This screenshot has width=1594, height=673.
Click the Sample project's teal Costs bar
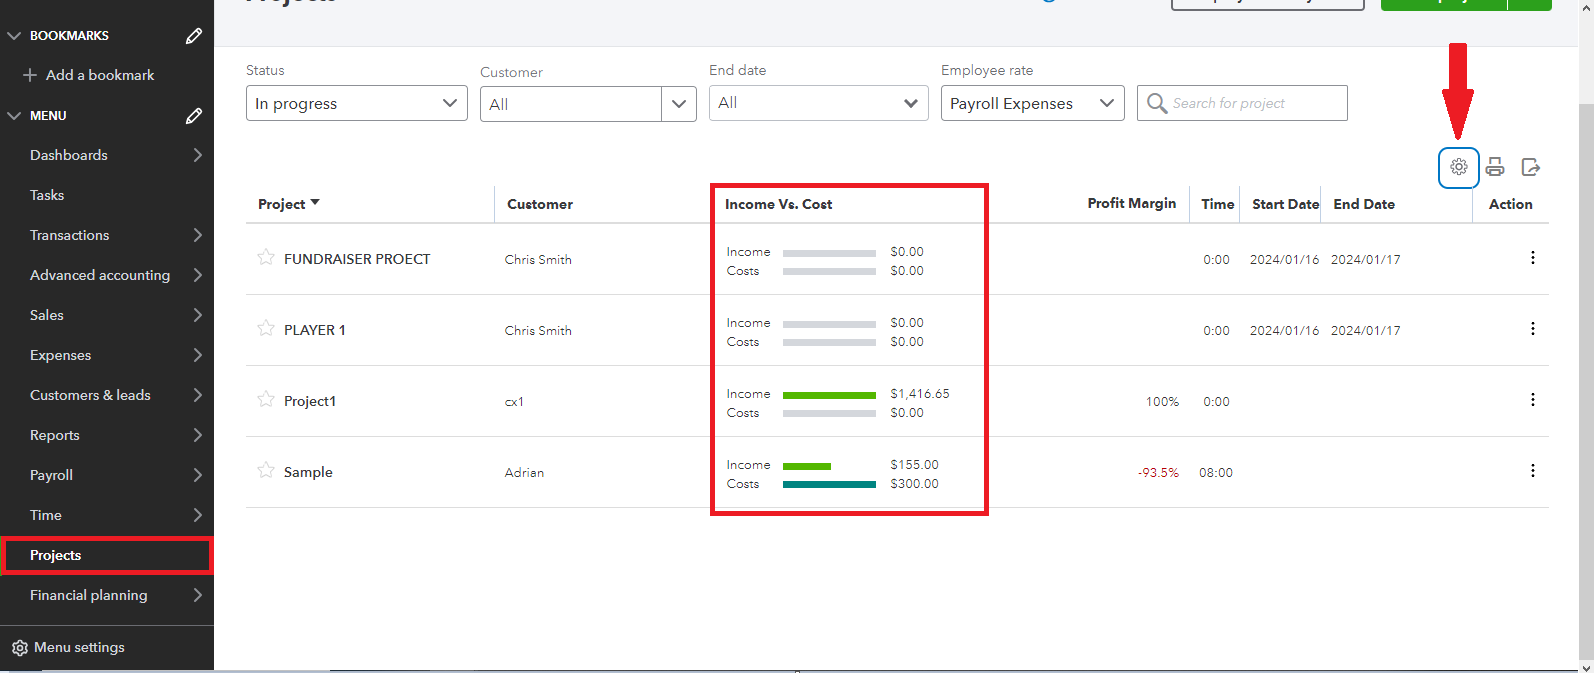coord(829,484)
